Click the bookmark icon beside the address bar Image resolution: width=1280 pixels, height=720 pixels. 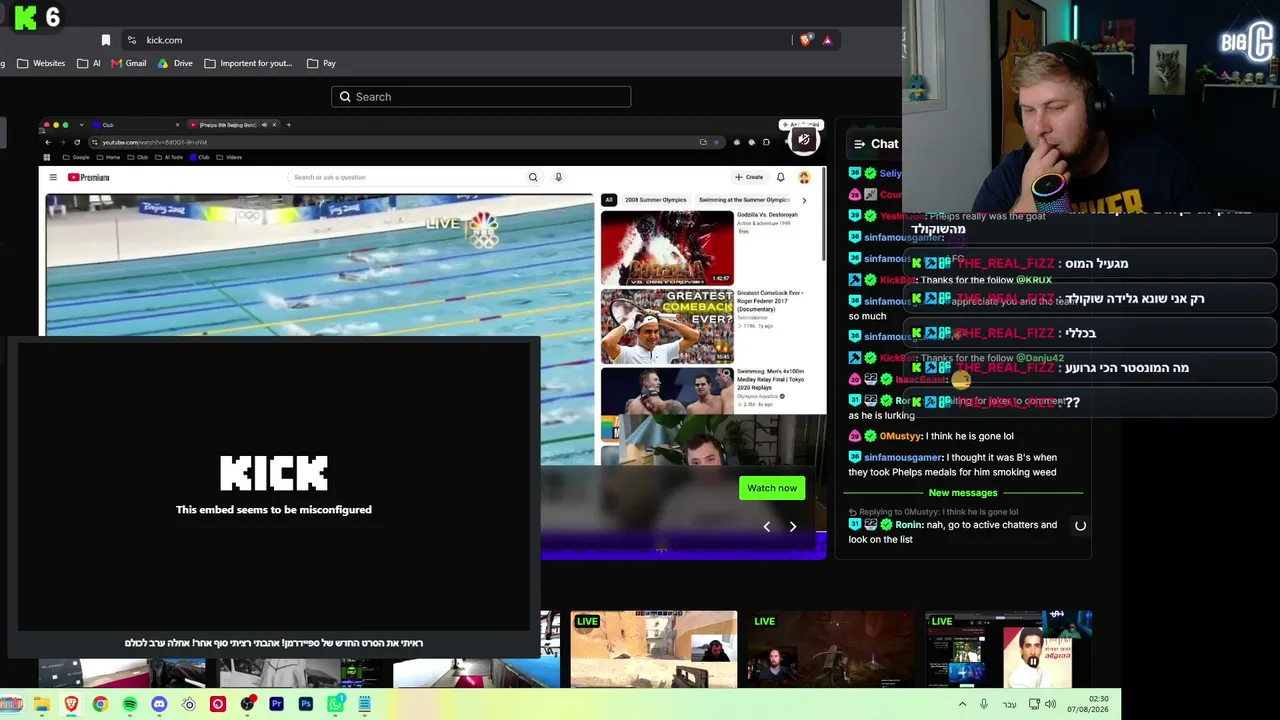point(106,40)
